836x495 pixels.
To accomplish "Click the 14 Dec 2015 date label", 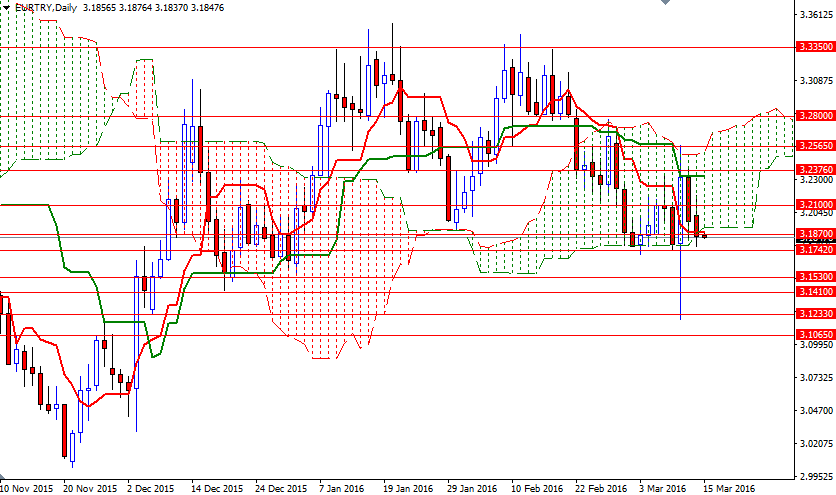I will (218, 489).
